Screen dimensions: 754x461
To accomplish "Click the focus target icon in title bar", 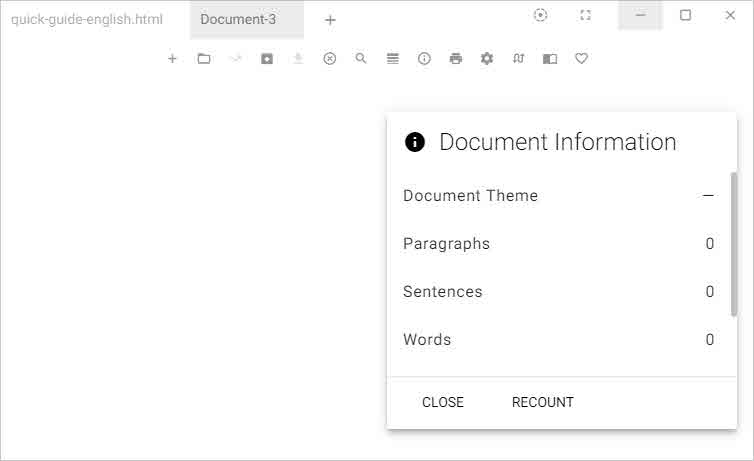I will click(x=540, y=15).
